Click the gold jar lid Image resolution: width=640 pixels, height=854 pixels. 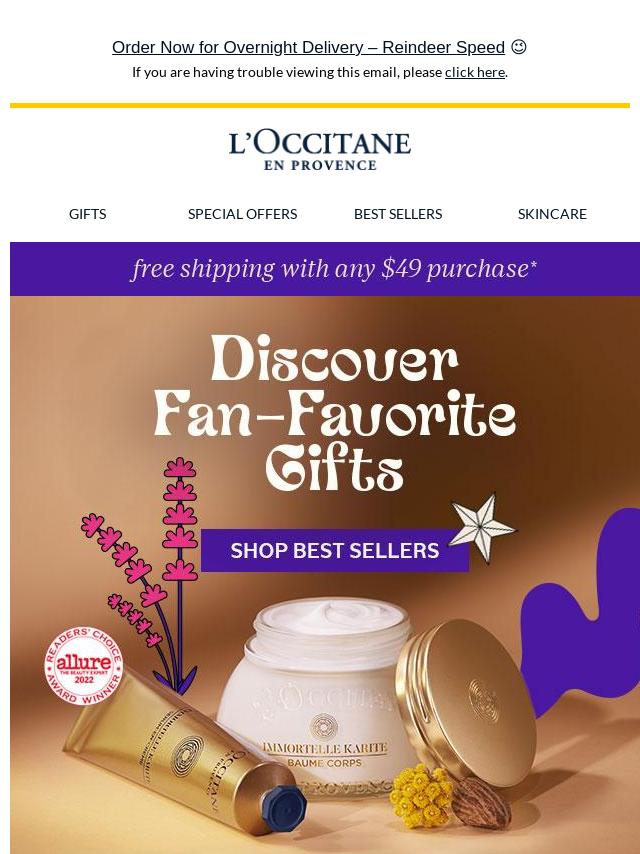pos(465,703)
